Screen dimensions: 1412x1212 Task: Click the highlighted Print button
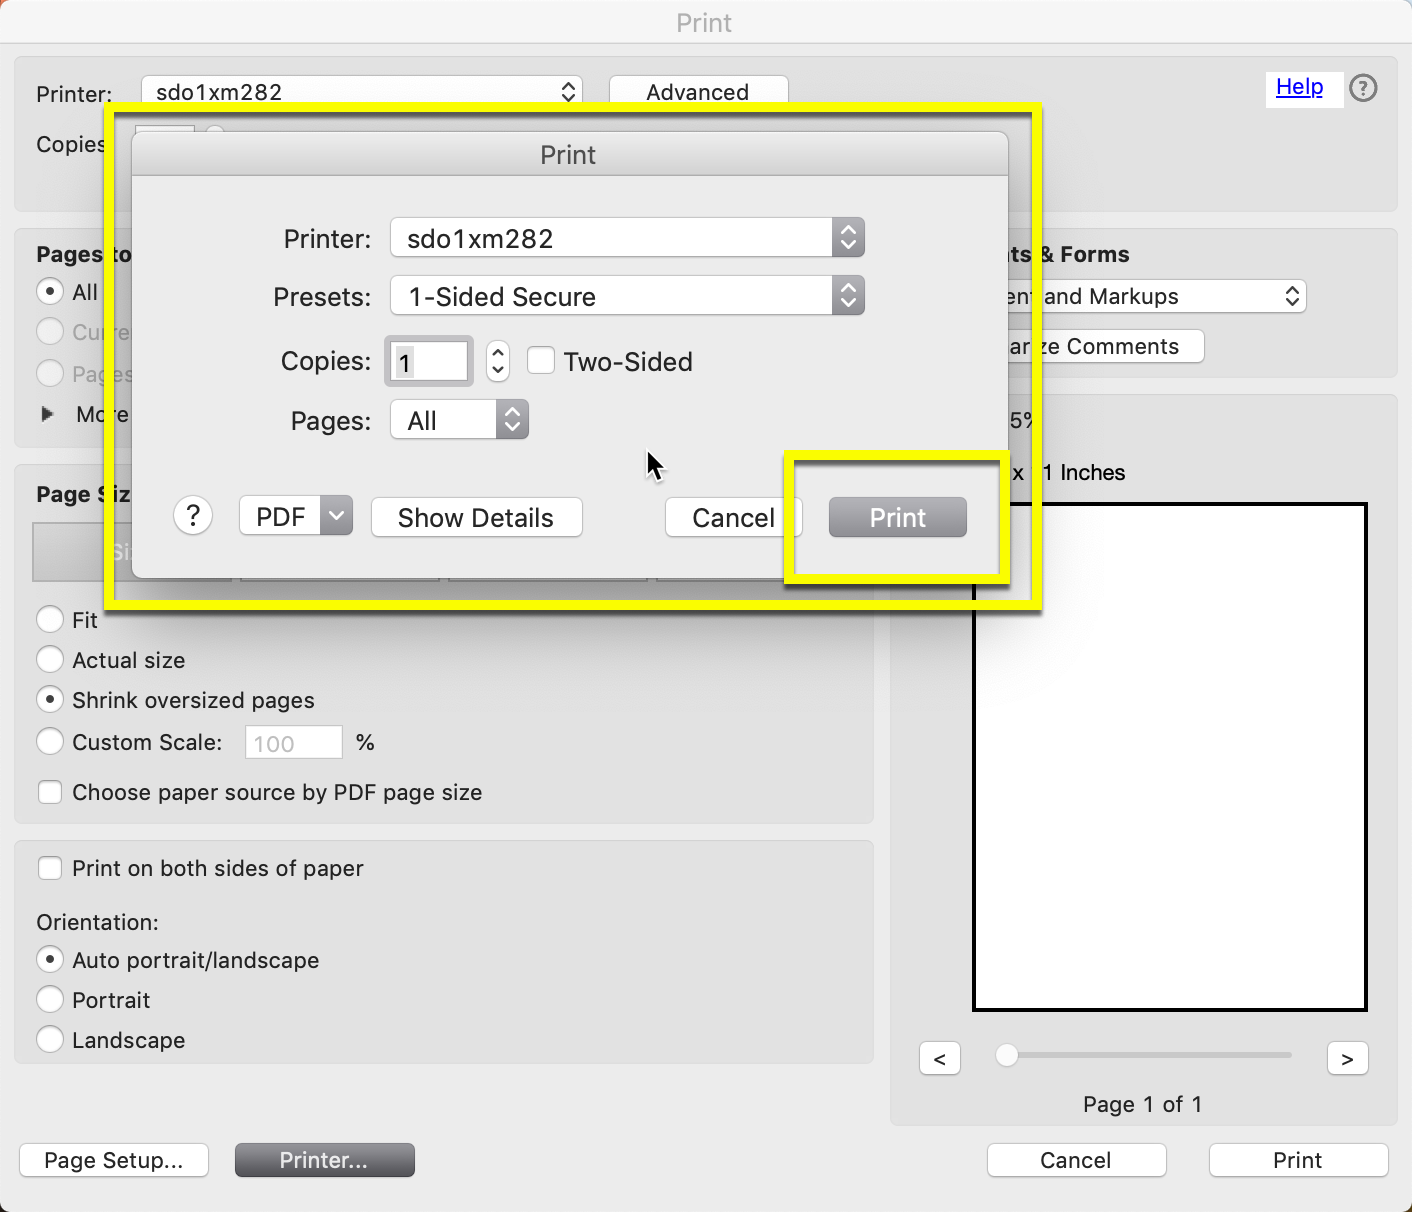pos(896,517)
